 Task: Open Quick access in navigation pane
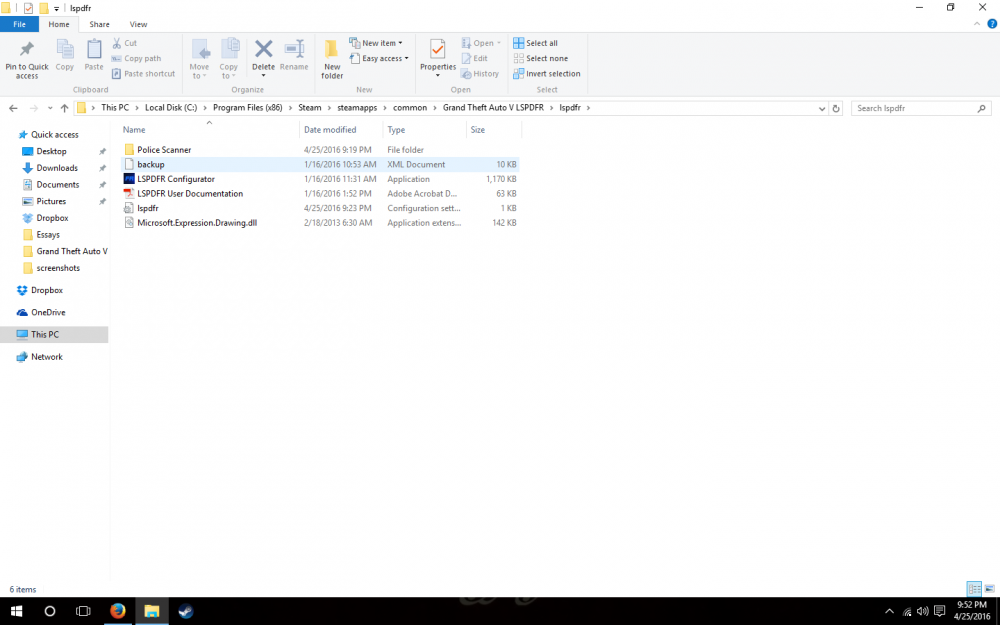click(54, 135)
